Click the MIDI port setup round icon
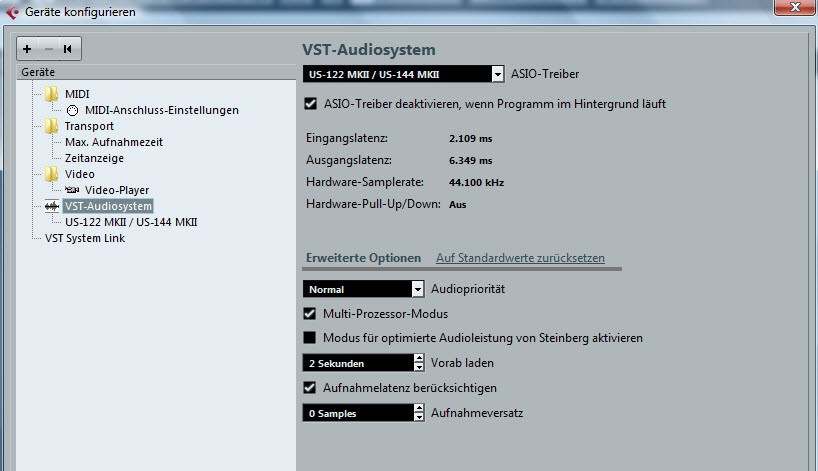818x471 pixels. click(x=73, y=110)
